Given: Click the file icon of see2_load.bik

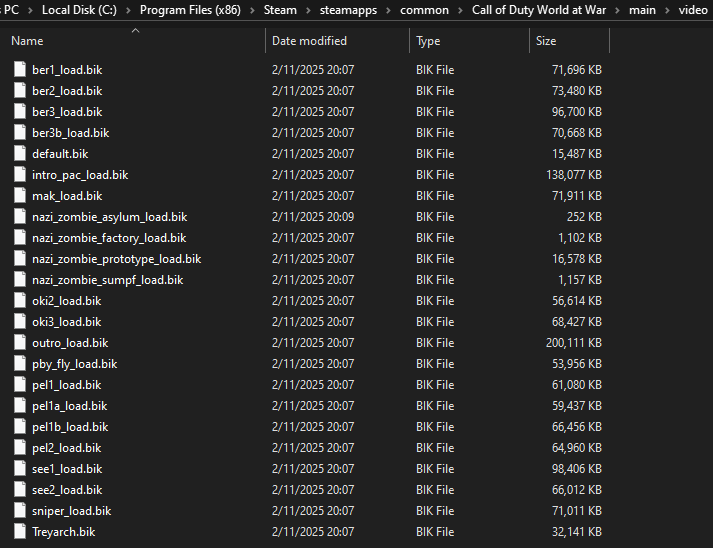Looking at the screenshot, I should coord(20,489).
